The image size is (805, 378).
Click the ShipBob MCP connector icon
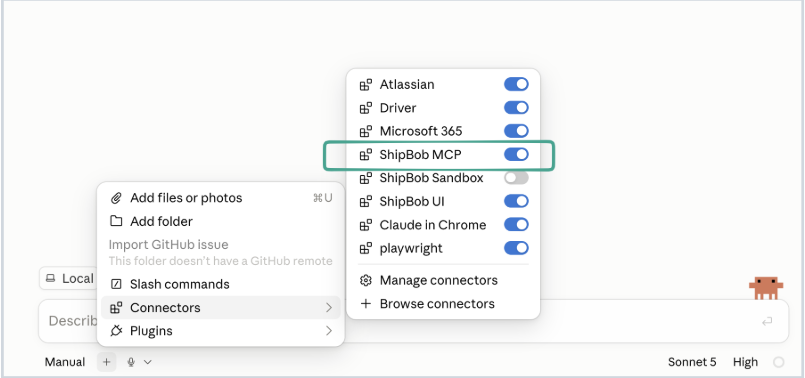[x=366, y=155]
